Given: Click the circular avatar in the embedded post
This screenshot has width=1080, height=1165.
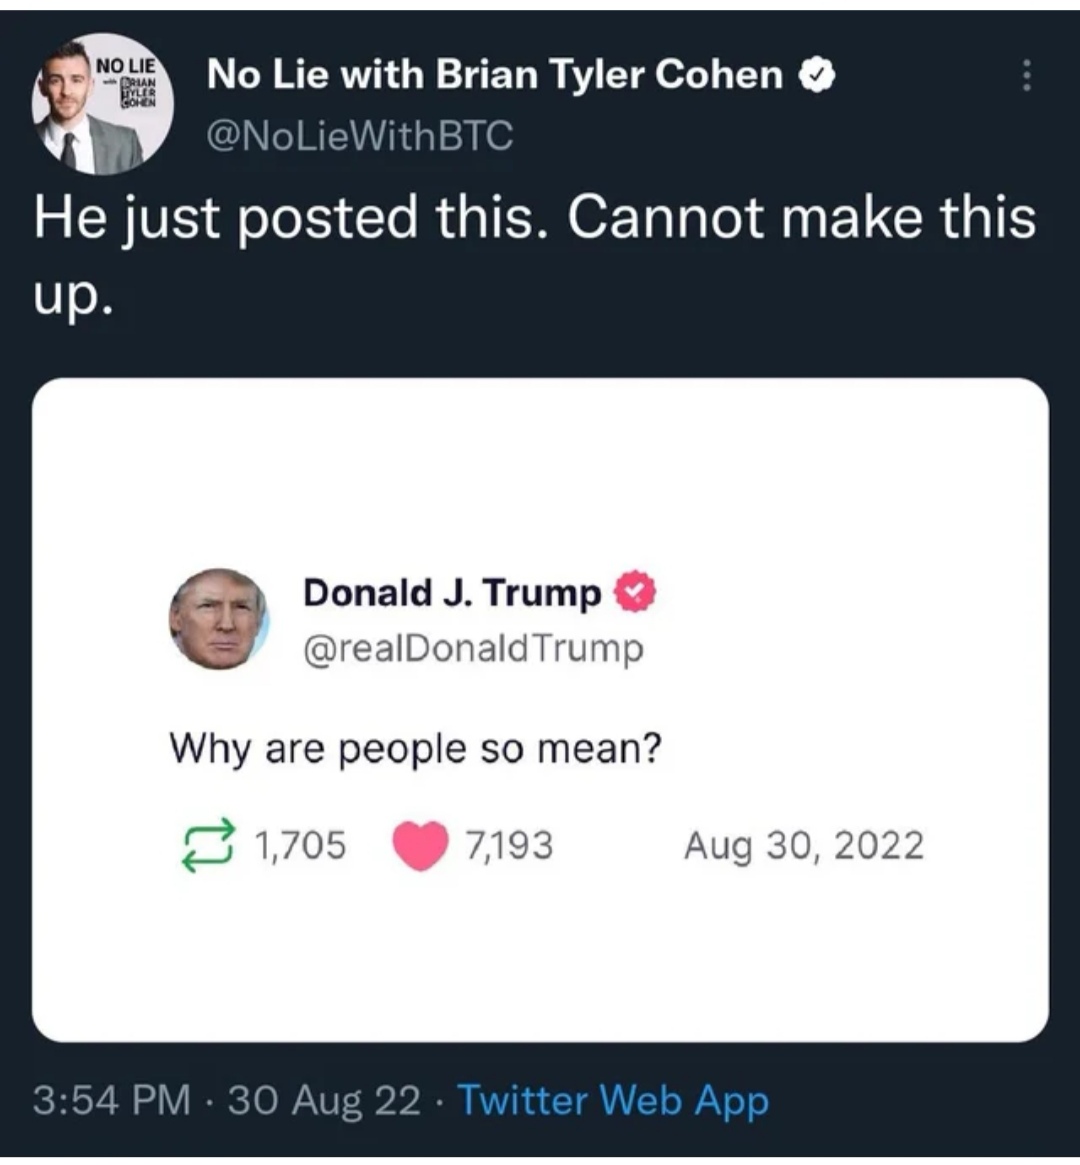Looking at the screenshot, I should coord(218,620).
